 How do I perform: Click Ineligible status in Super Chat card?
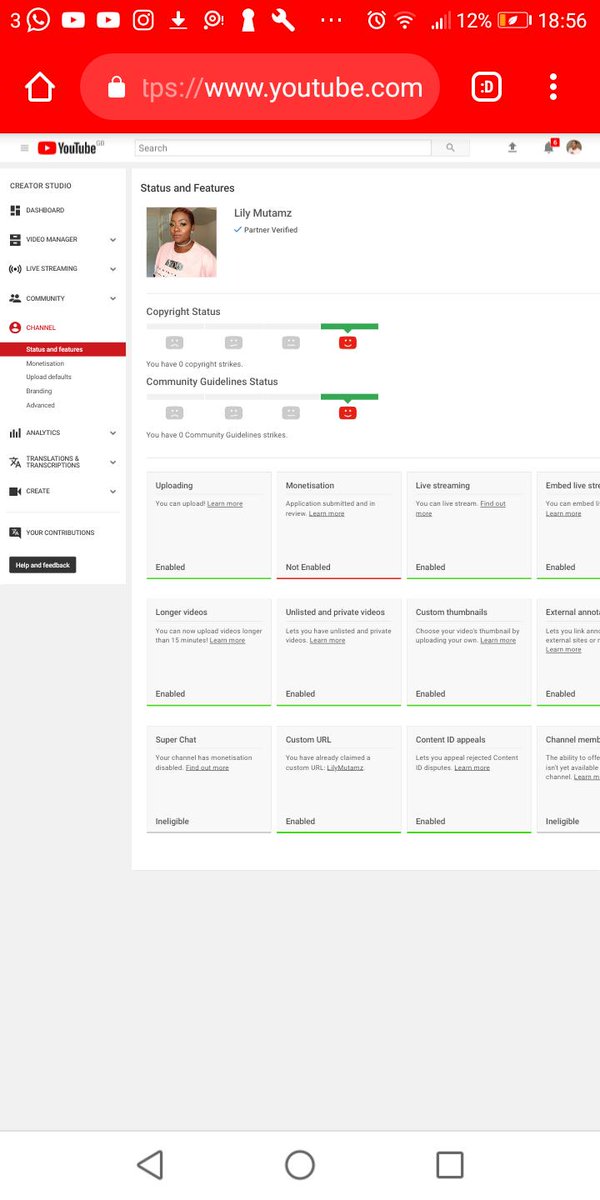172,821
